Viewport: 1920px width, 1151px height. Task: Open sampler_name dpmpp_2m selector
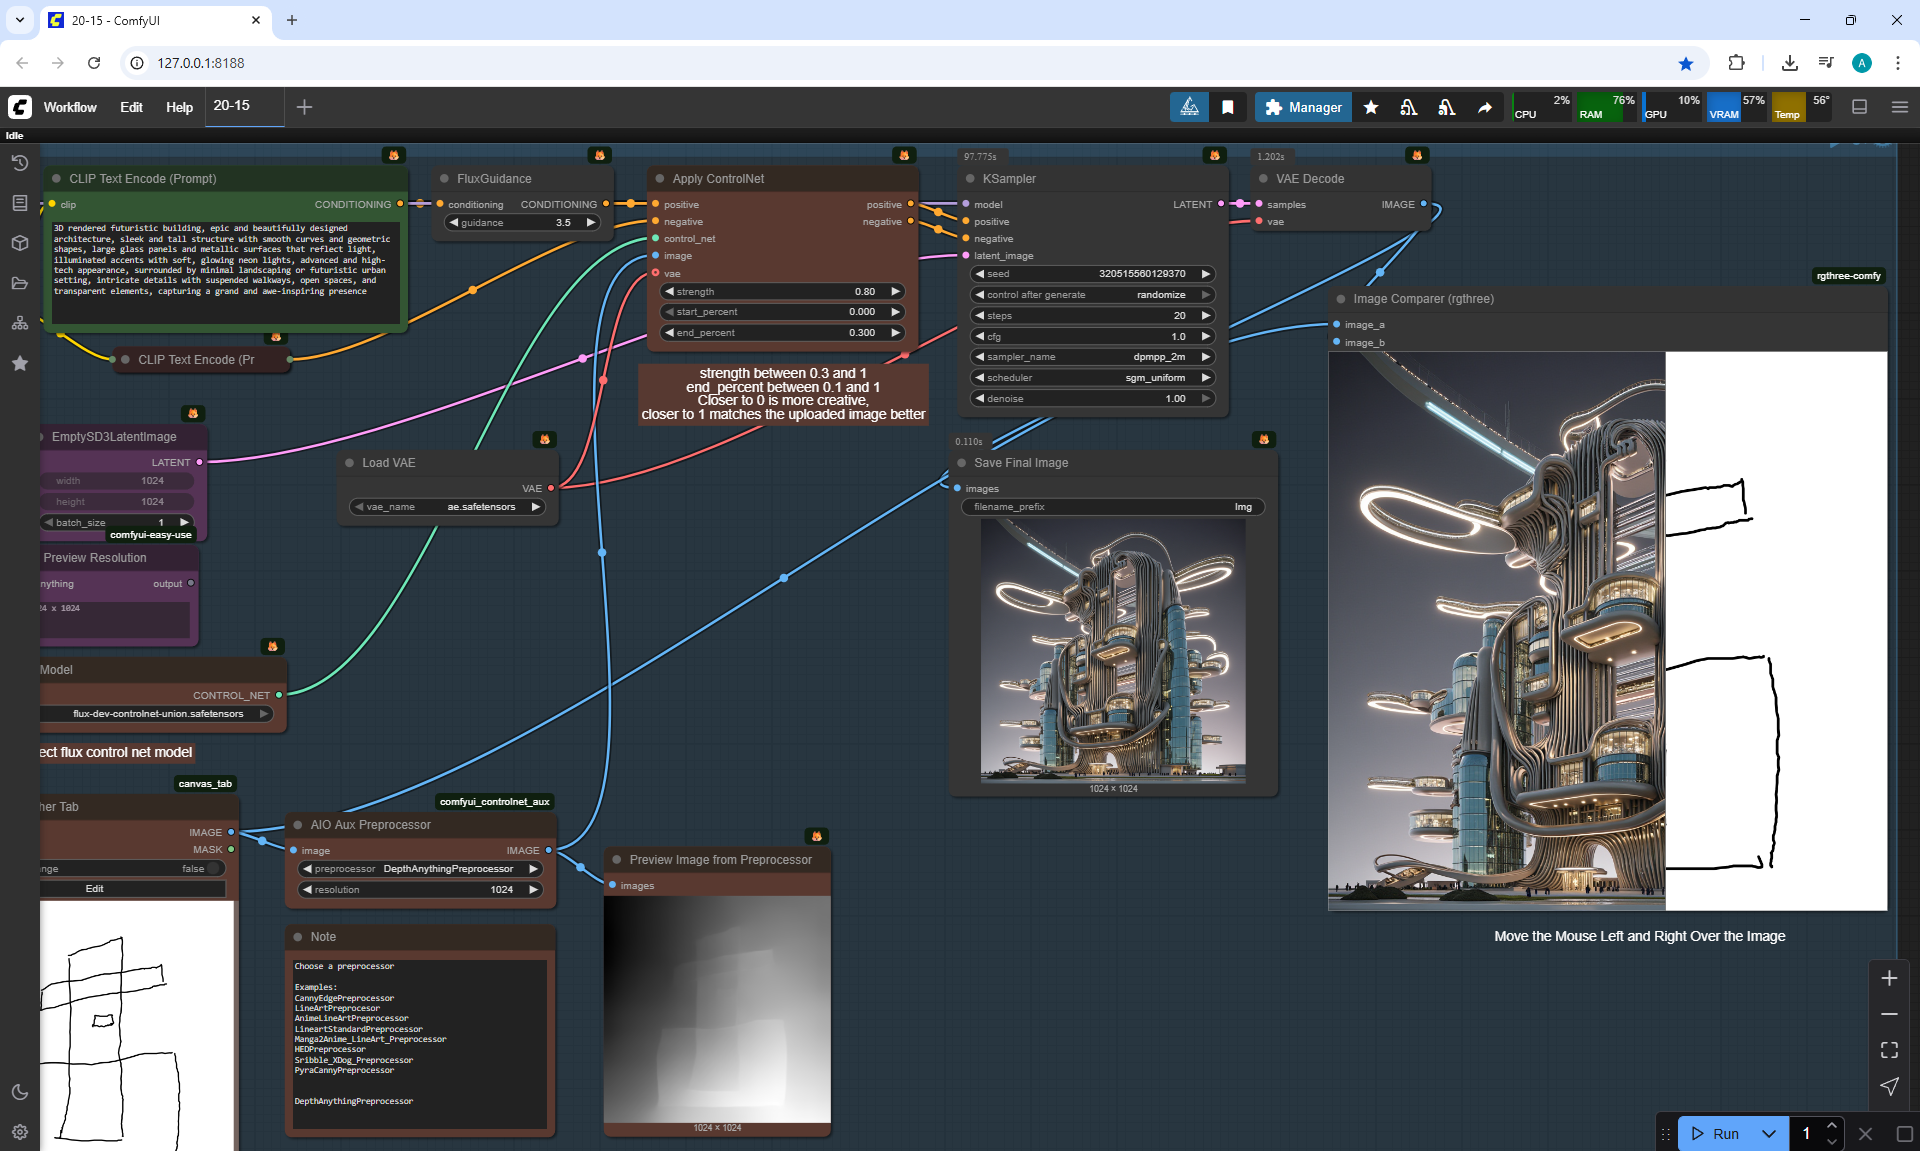tap(1092, 357)
